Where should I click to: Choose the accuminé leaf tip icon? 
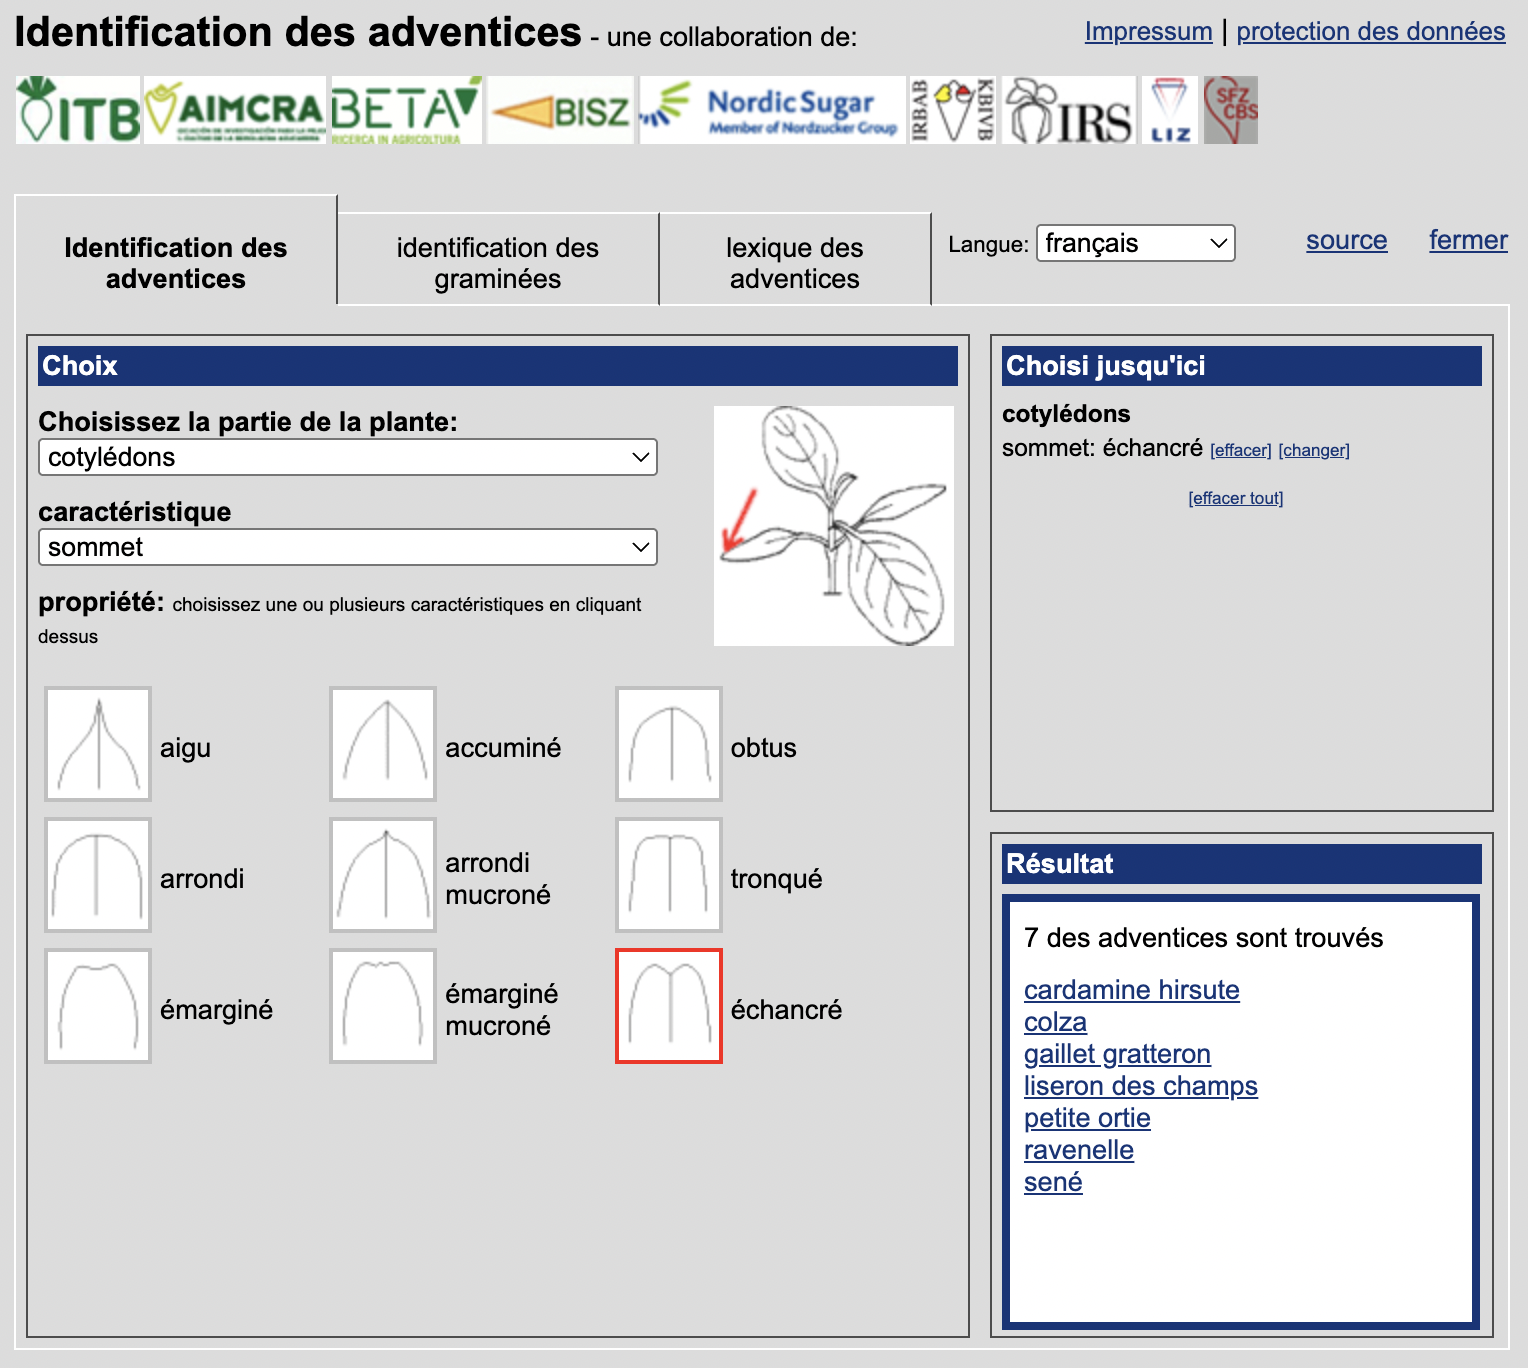[x=383, y=744]
